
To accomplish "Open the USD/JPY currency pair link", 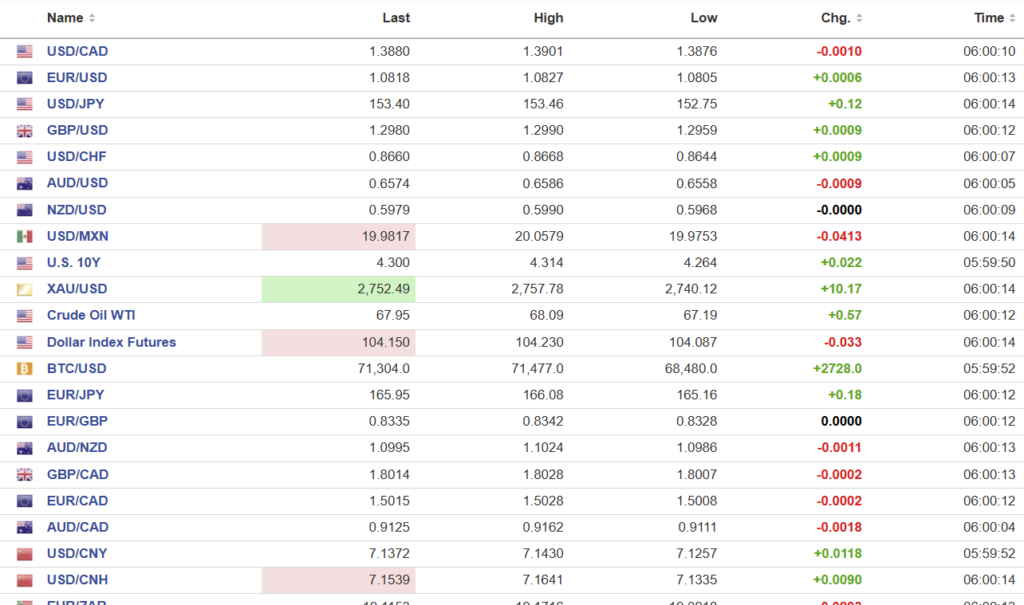I will pyautogui.click(x=76, y=104).
